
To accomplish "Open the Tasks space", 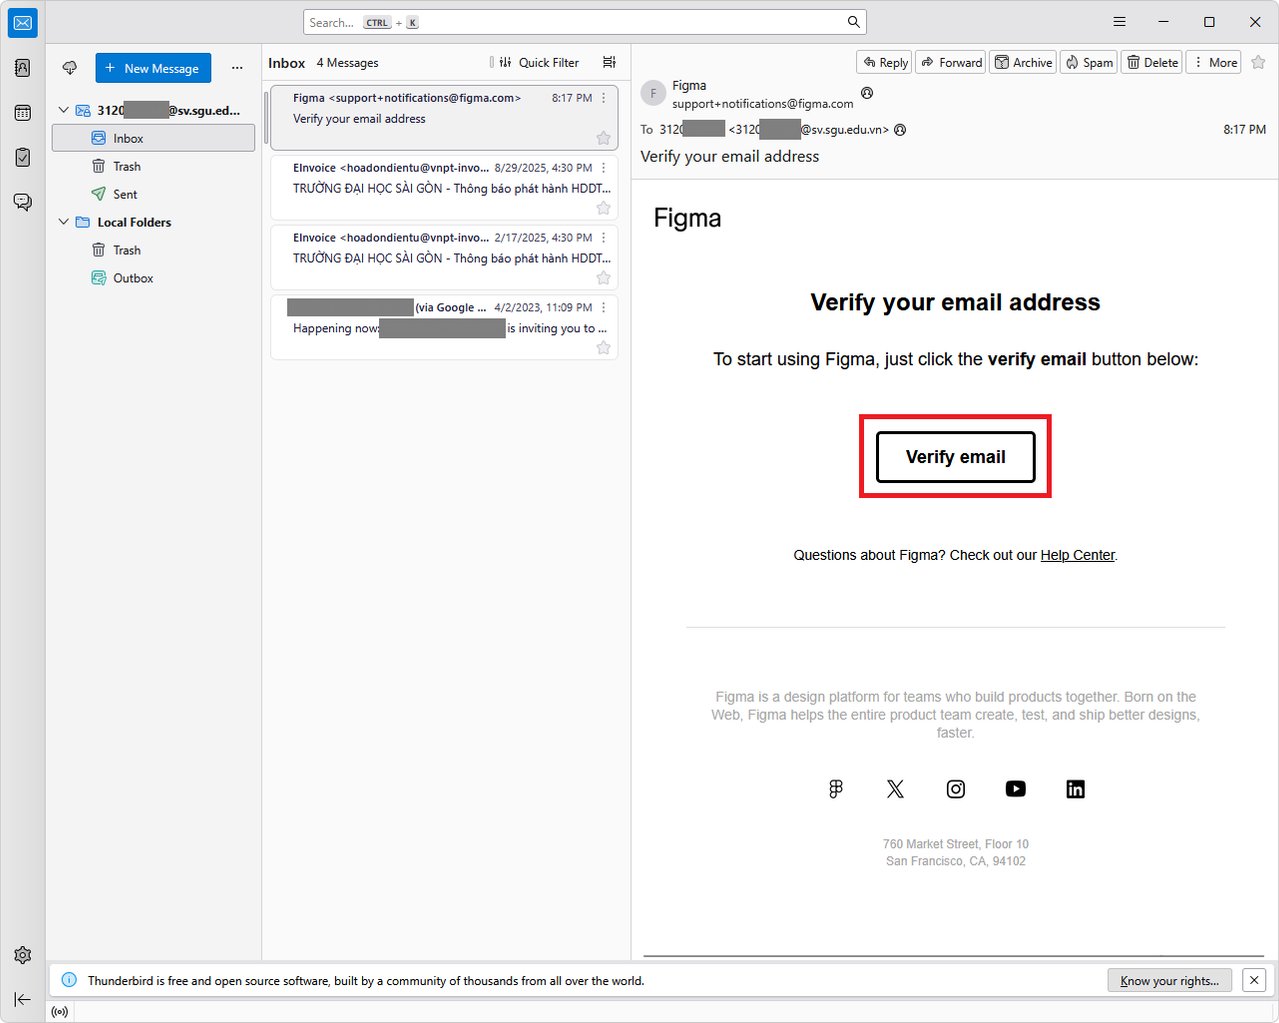I will pyautogui.click(x=22, y=157).
